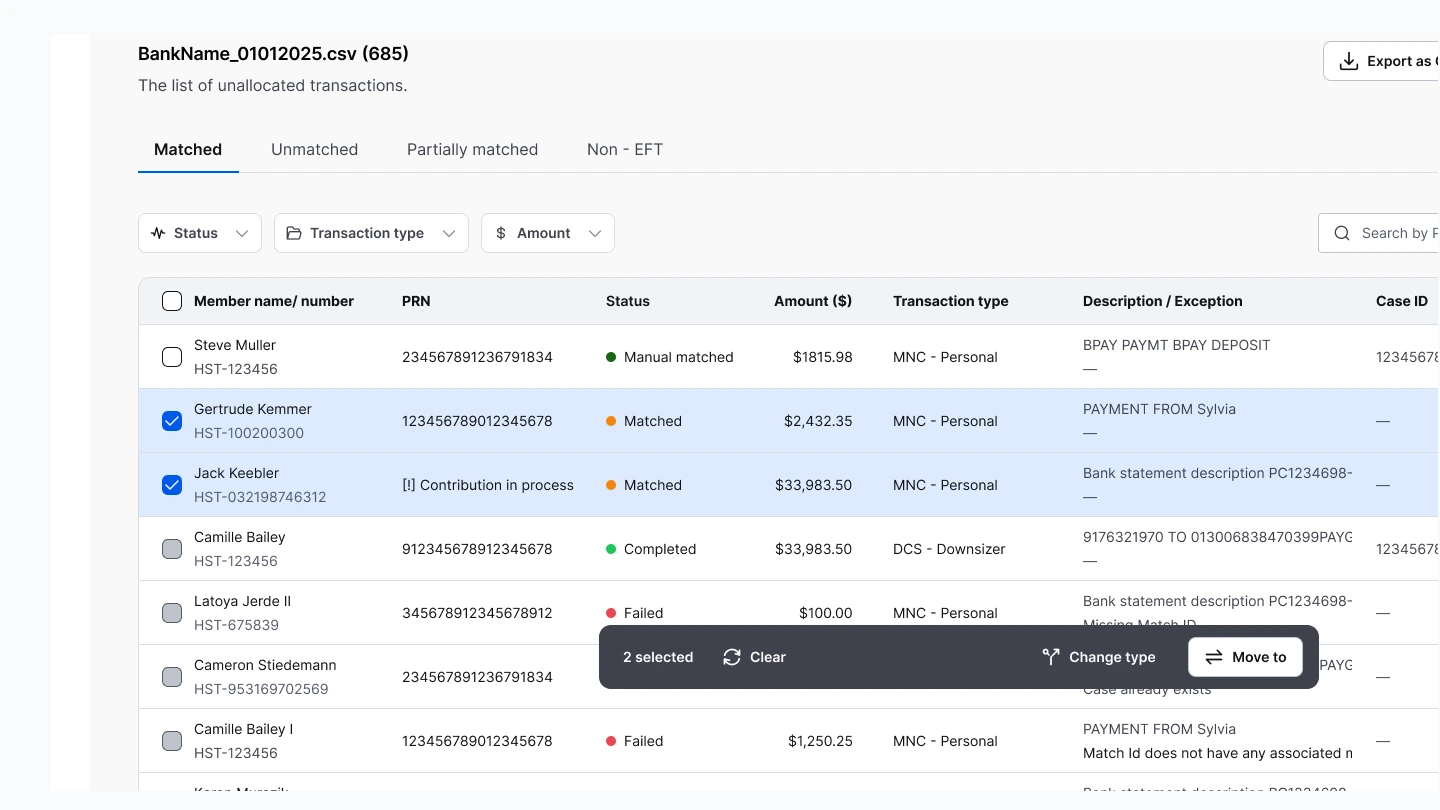Viewport: 1440px width, 810px height.
Task: Tick the Camille Bailey HST-123456 Completed row checkbox
Action: [172, 549]
